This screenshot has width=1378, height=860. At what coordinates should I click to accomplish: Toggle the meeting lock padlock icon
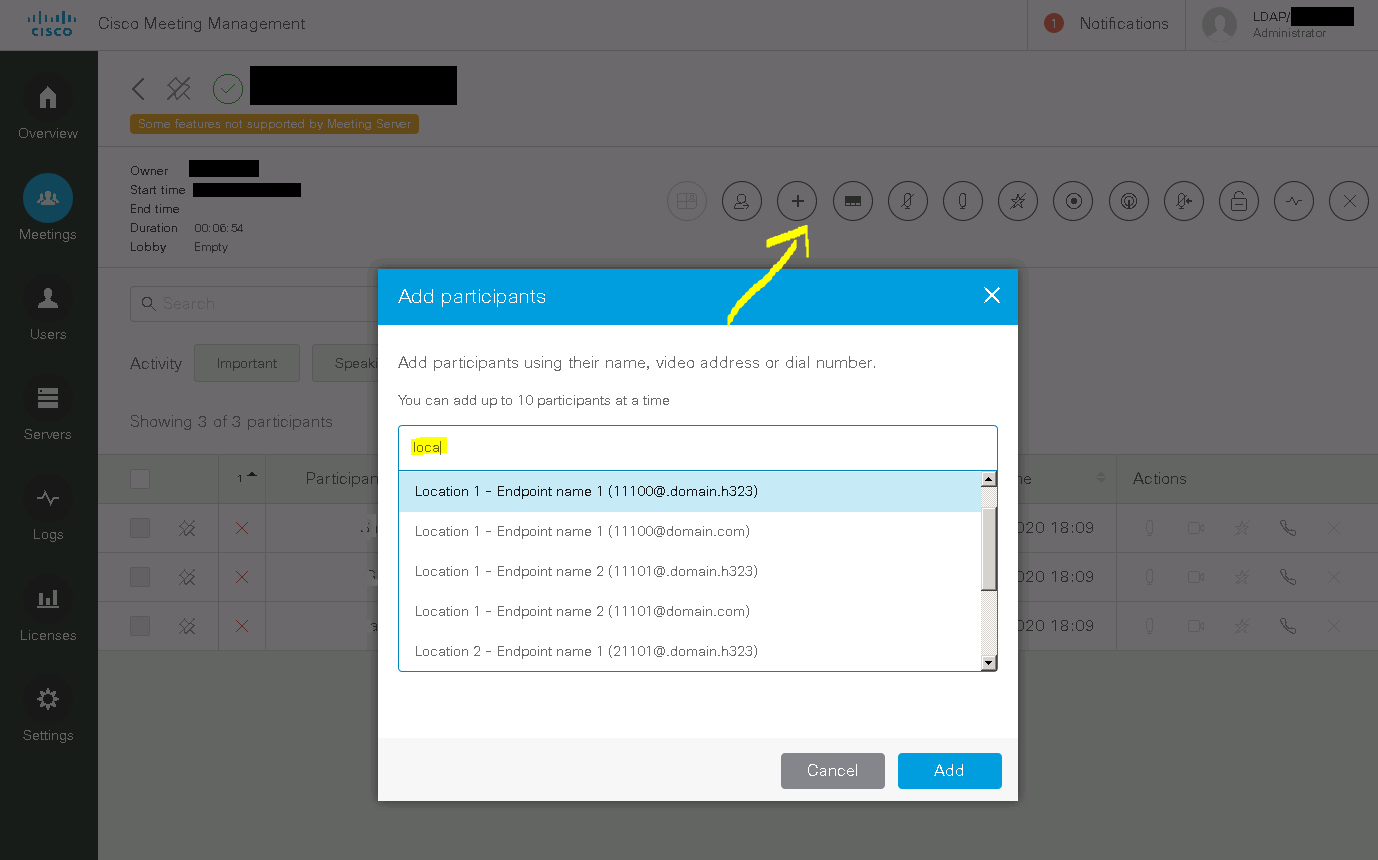pyautogui.click(x=1239, y=201)
